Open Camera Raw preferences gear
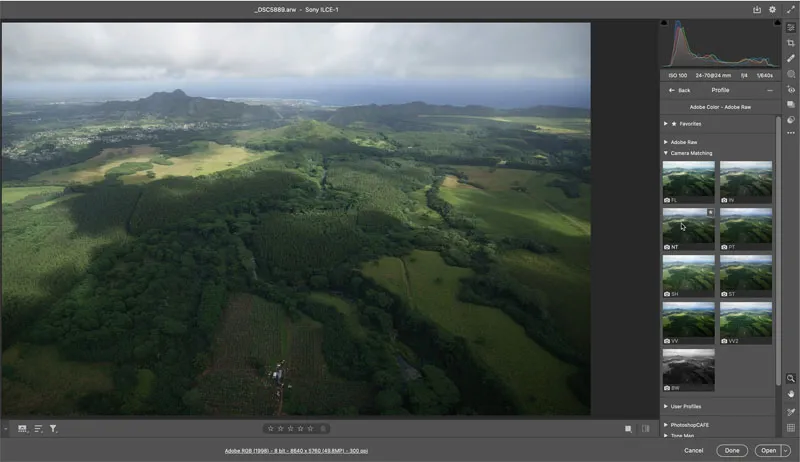Screen dimensions: 800x462 [772, 9]
